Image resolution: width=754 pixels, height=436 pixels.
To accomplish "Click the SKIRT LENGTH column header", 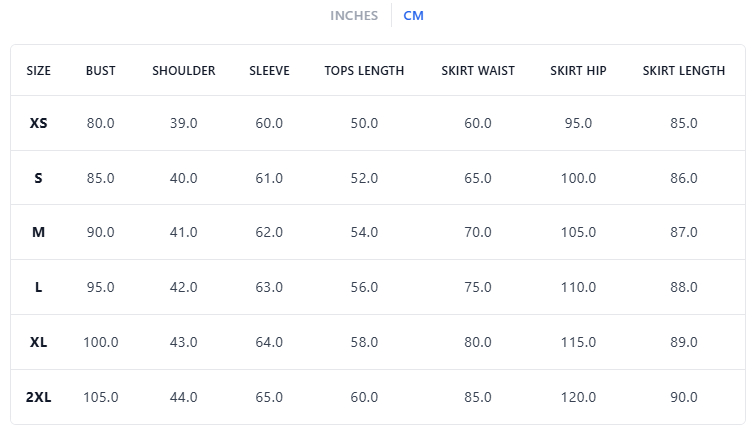I will 684,71.
